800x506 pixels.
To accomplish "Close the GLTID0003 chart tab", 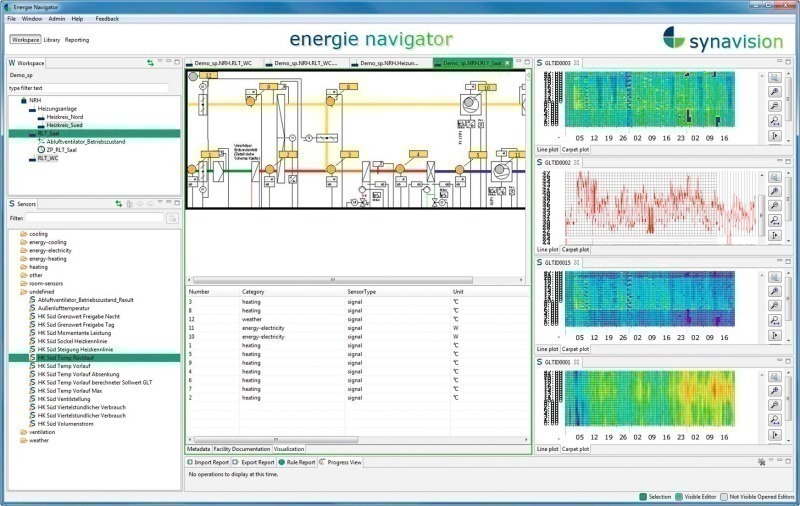I will click(x=577, y=63).
